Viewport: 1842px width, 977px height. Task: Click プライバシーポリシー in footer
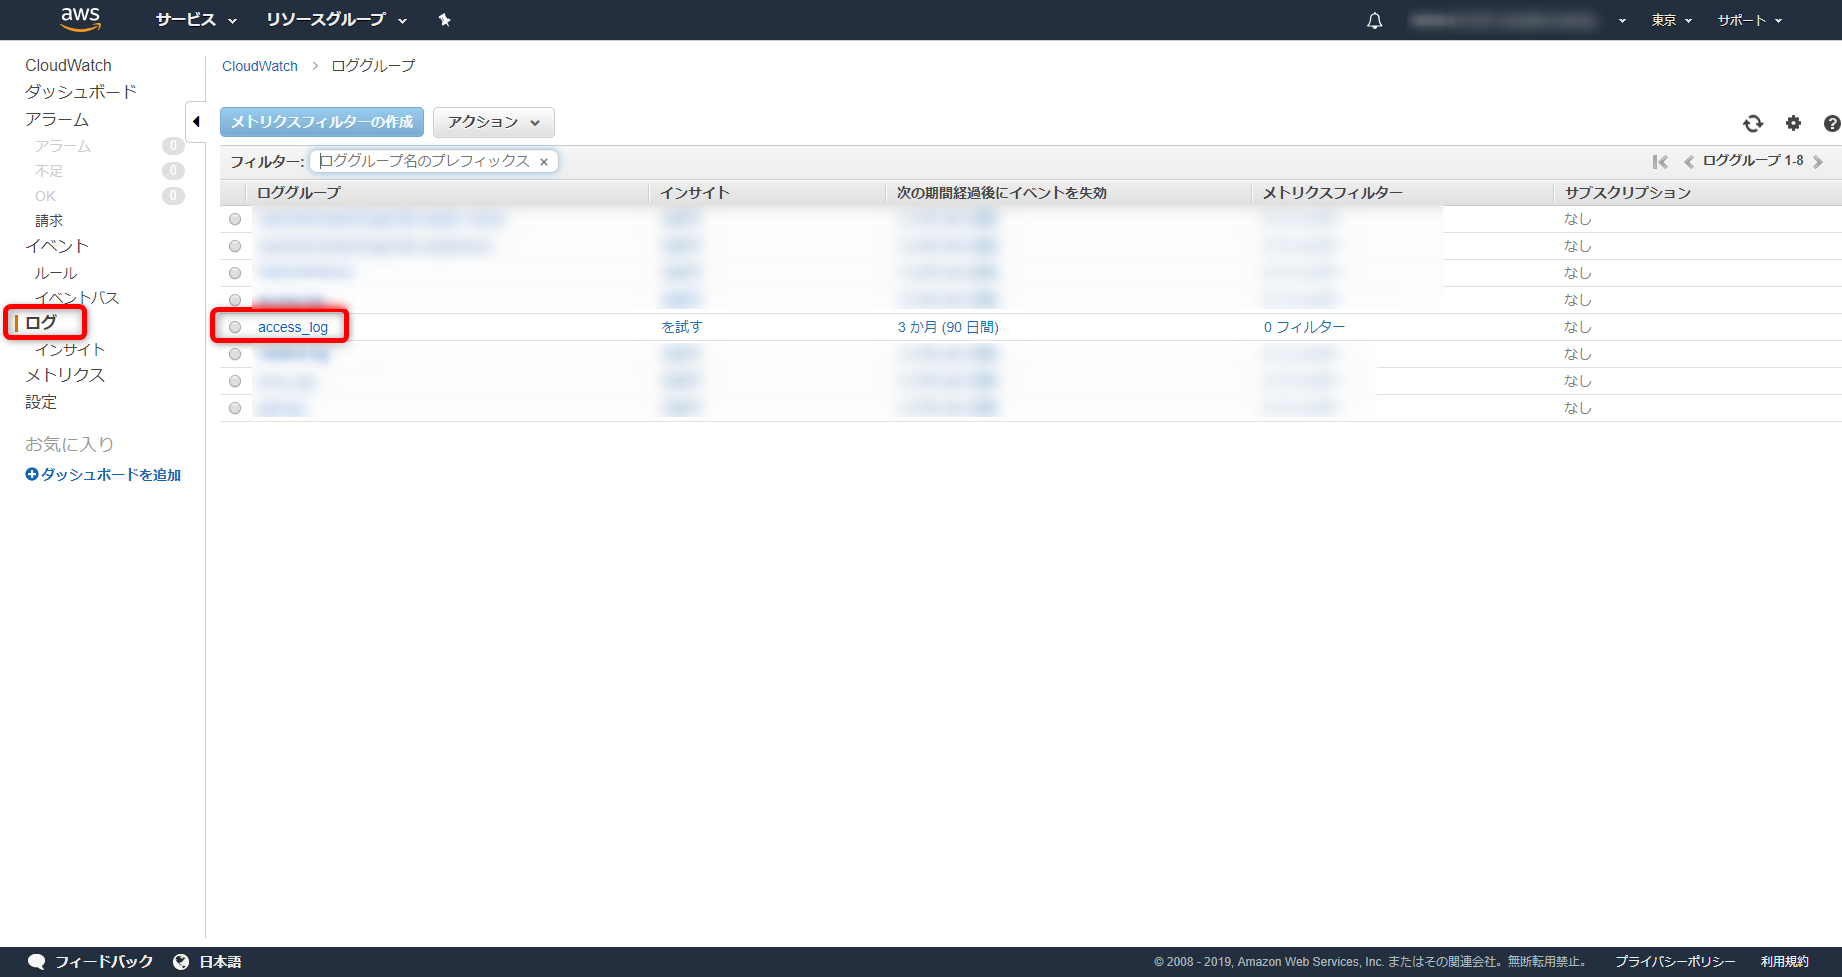(x=1675, y=962)
